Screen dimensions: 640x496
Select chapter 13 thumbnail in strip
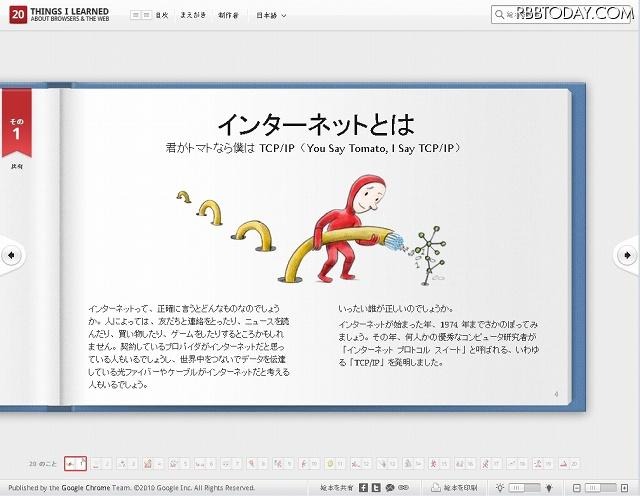tap(387, 464)
